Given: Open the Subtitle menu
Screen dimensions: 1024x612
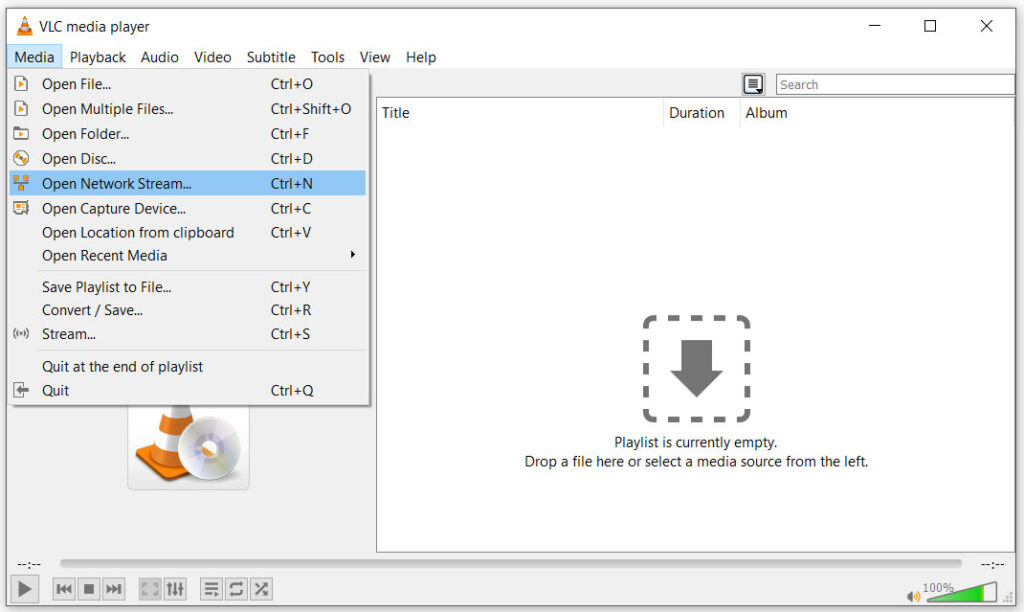Looking at the screenshot, I should [x=271, y=57].
